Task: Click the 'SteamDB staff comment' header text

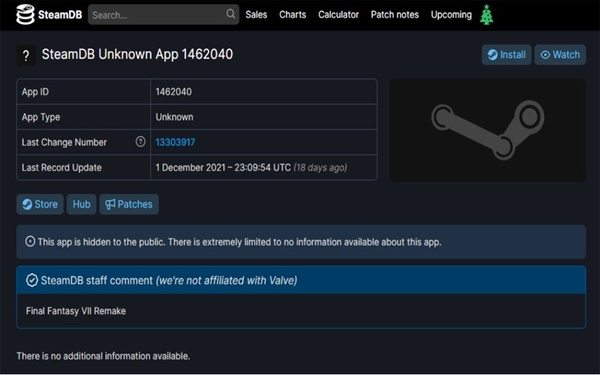Action: 97,280
